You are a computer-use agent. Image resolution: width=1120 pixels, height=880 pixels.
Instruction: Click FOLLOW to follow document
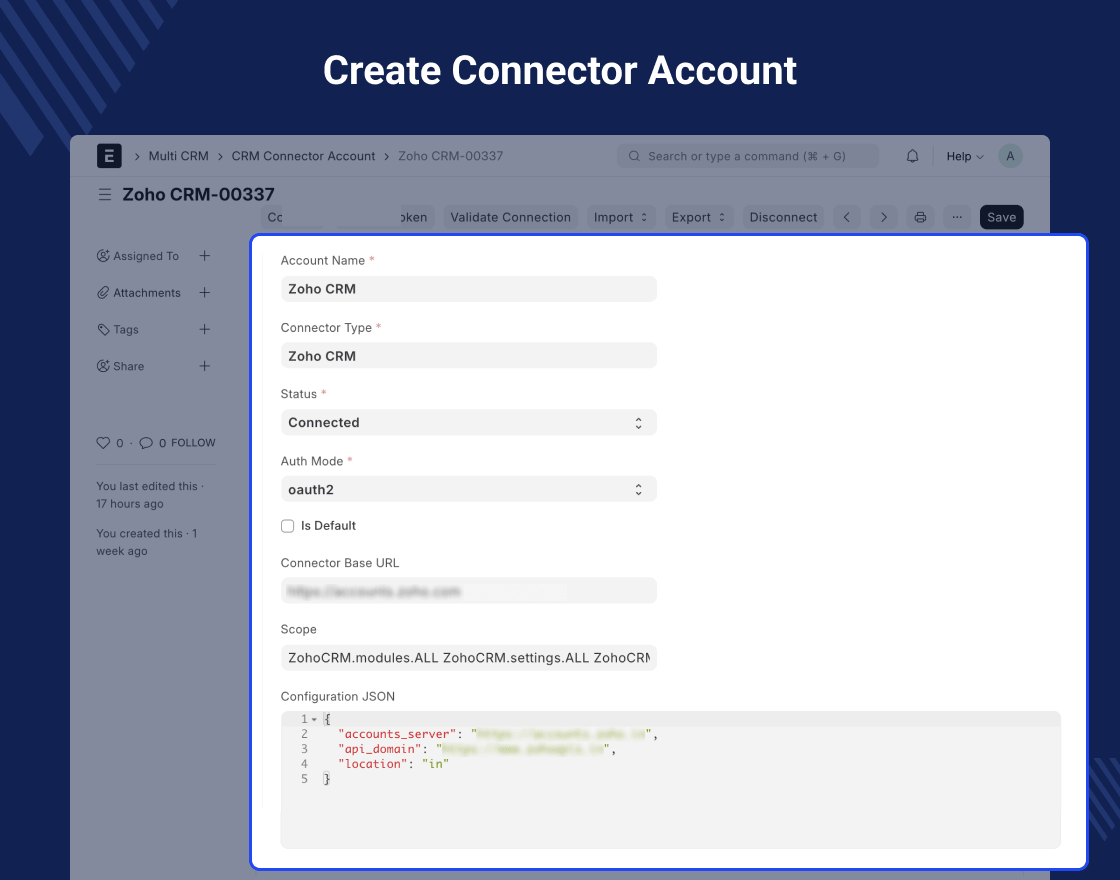tap(193, 443)
